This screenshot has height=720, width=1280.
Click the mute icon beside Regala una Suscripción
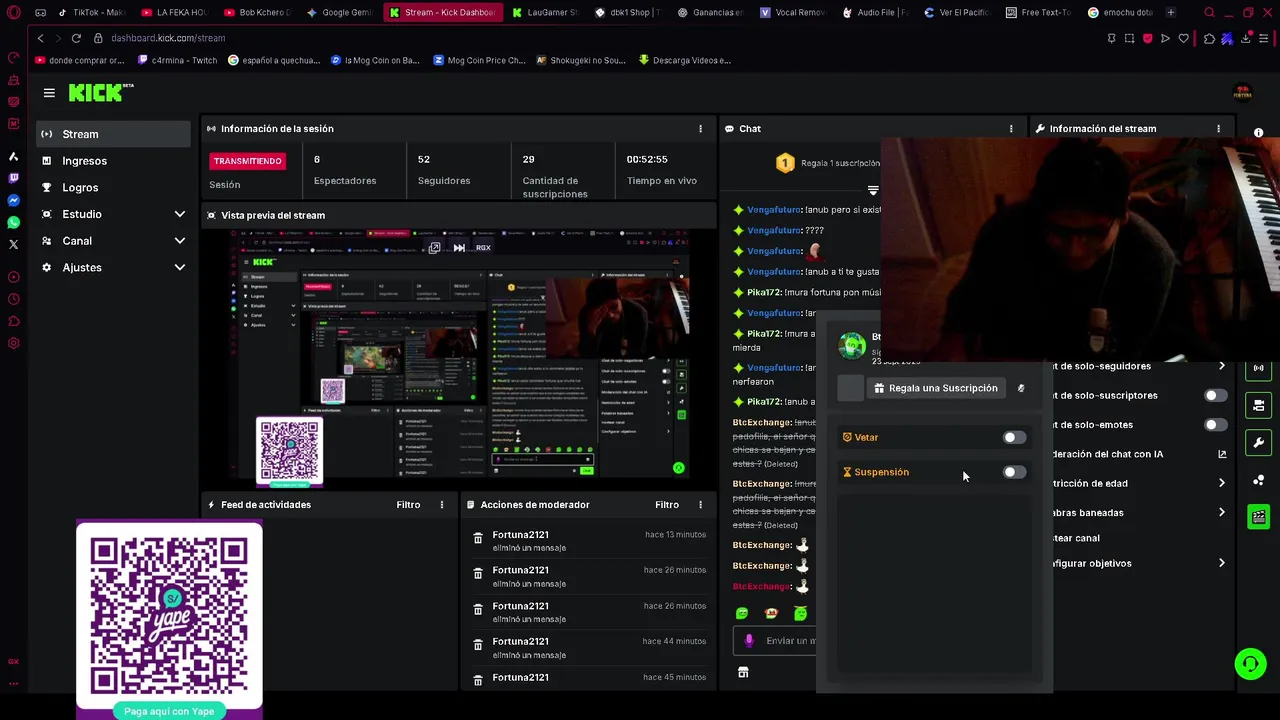[1021, 388]
